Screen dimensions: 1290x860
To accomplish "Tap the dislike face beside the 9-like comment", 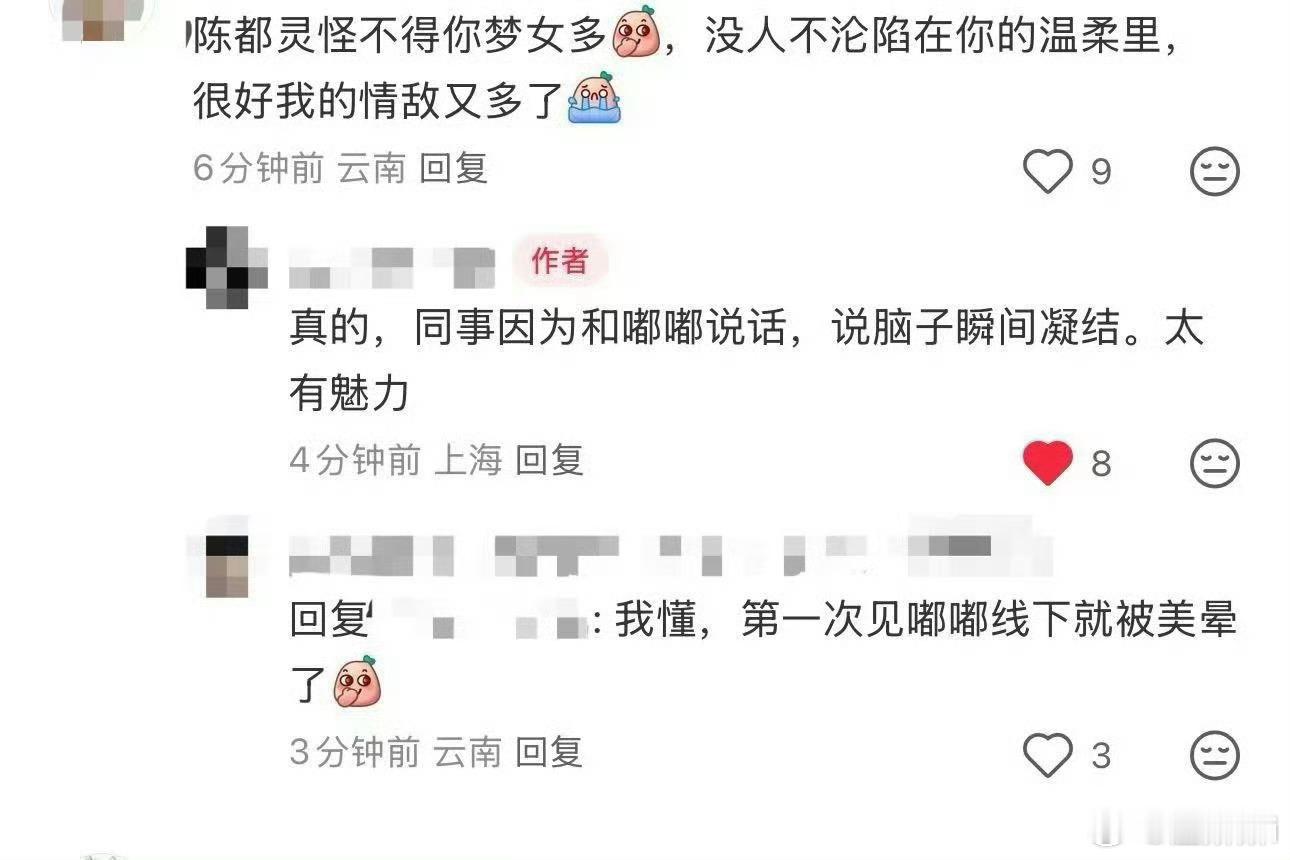I will [x=1215, y=172].
